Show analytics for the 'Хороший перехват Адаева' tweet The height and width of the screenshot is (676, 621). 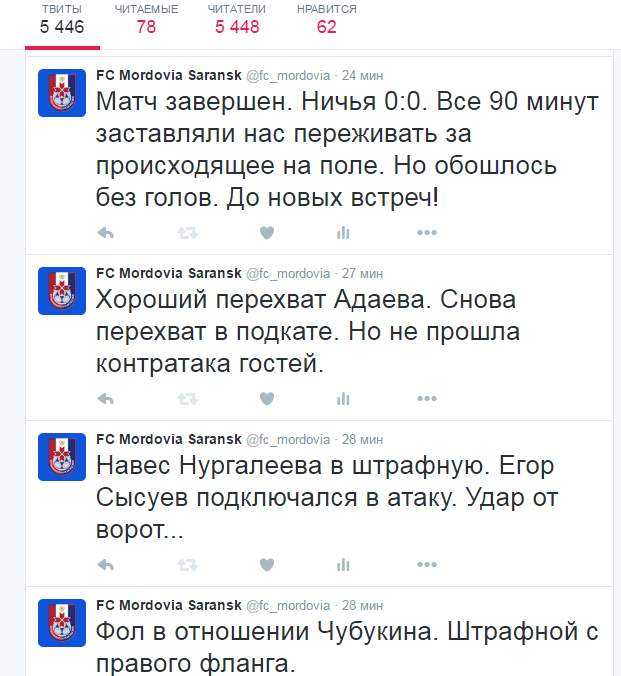[343, 399]
